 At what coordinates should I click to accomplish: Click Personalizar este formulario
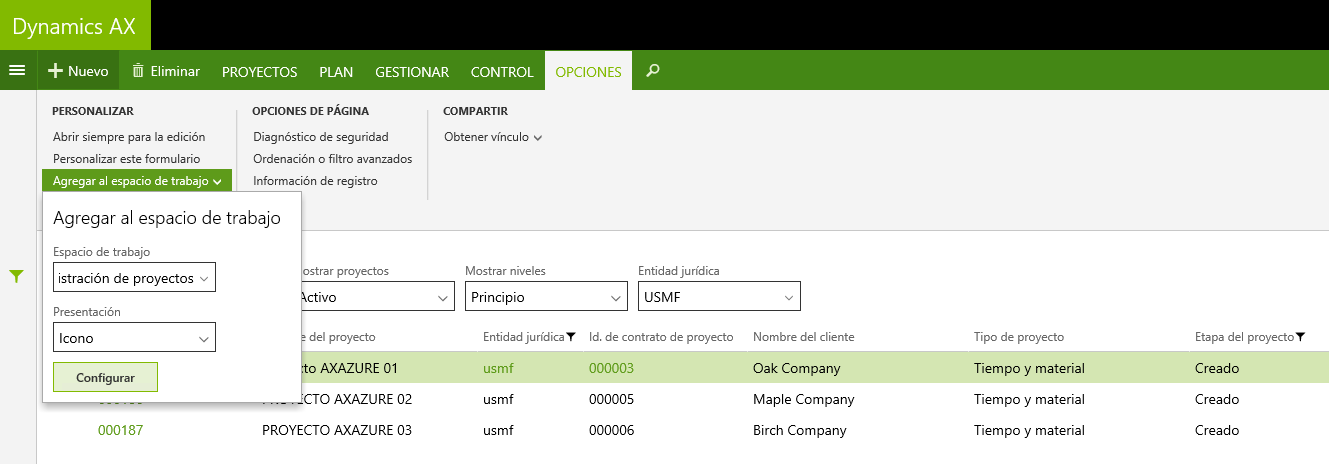point(126,159)
